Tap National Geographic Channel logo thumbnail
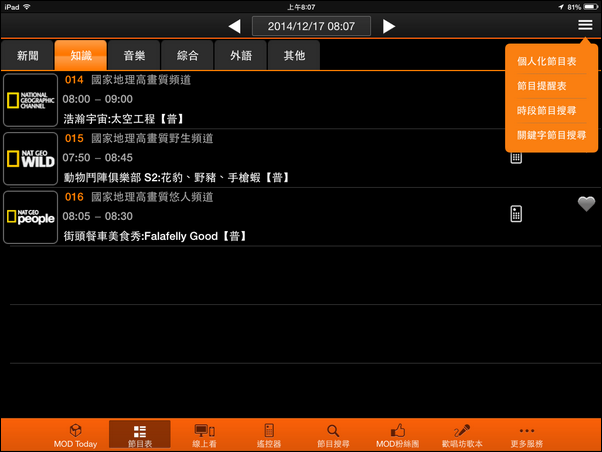 coord(30,100)
